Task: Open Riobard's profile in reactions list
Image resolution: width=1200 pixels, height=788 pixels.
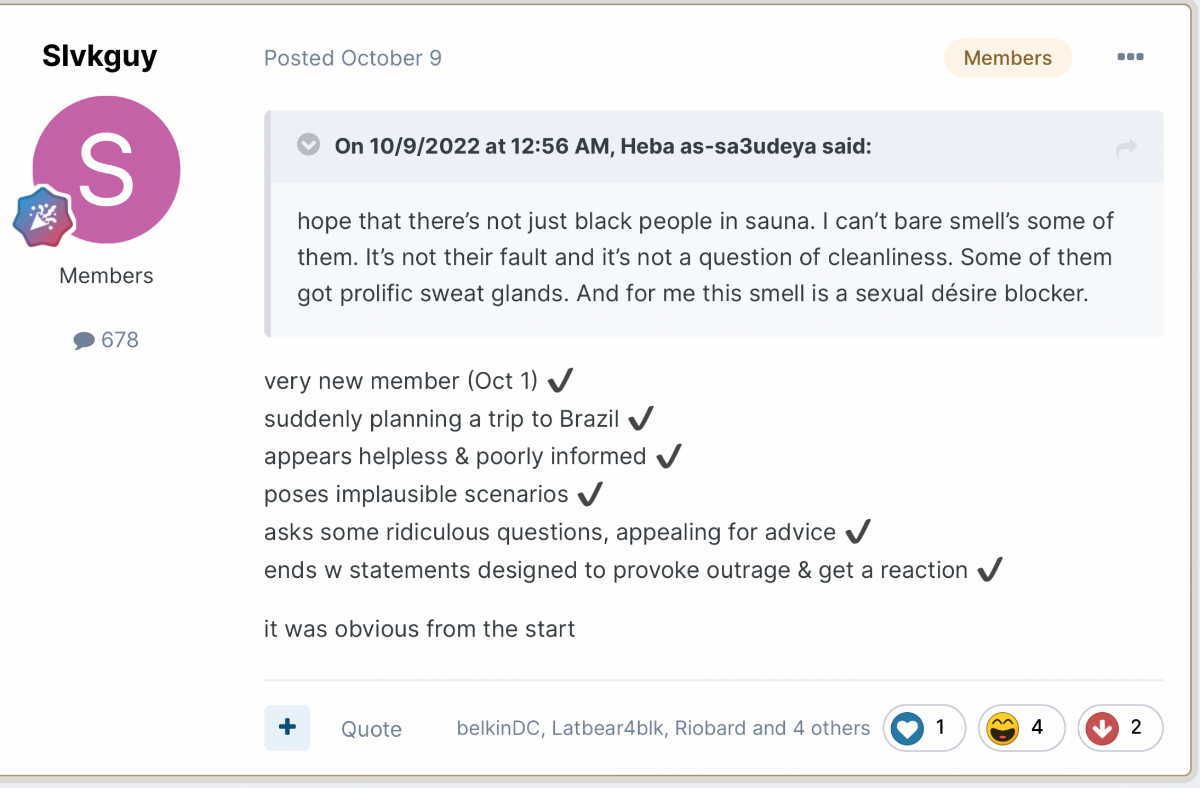Action: 710,729
